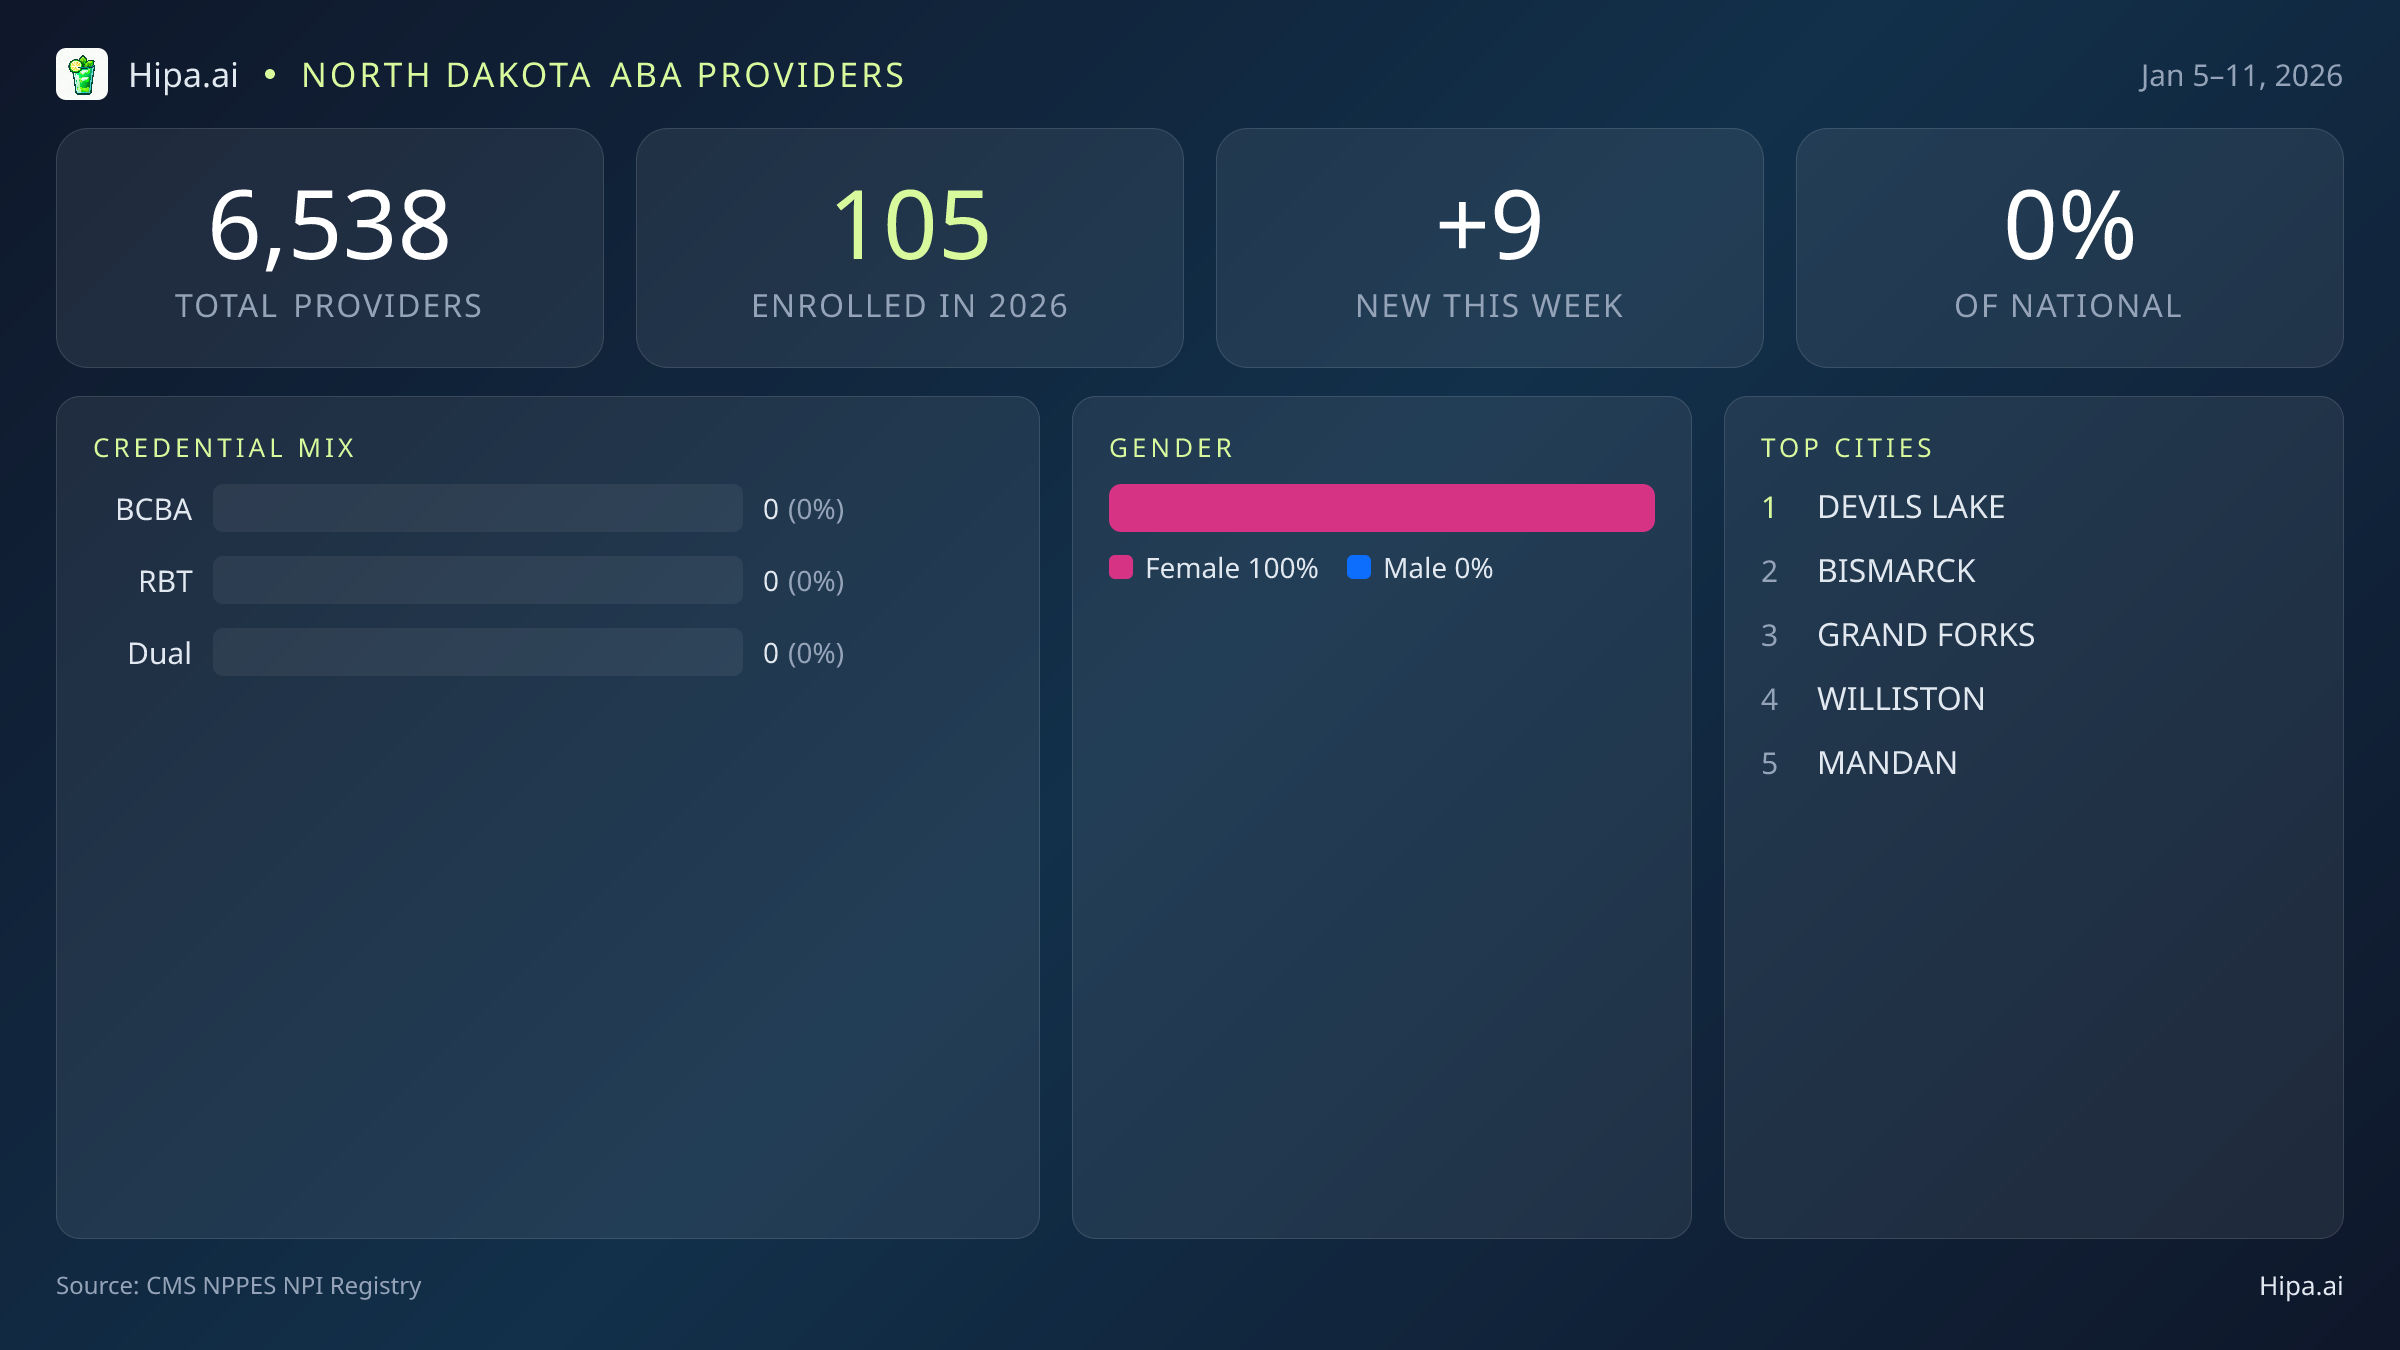Select Williston in the city ranking

pyautogui.click(x=1900, y=699)
